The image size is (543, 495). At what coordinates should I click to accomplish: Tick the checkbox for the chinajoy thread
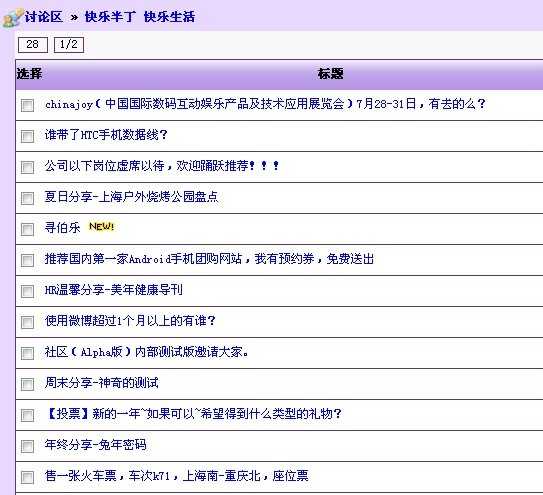27,105
